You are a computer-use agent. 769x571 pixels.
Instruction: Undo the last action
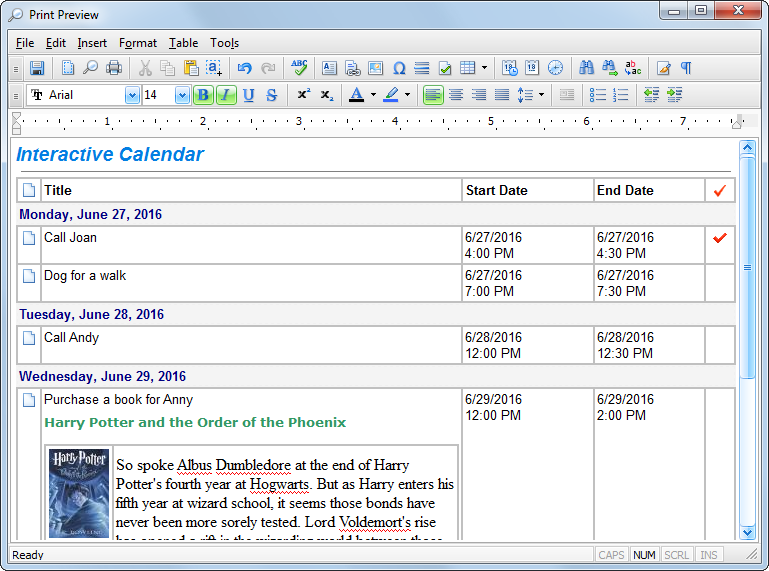244,68
